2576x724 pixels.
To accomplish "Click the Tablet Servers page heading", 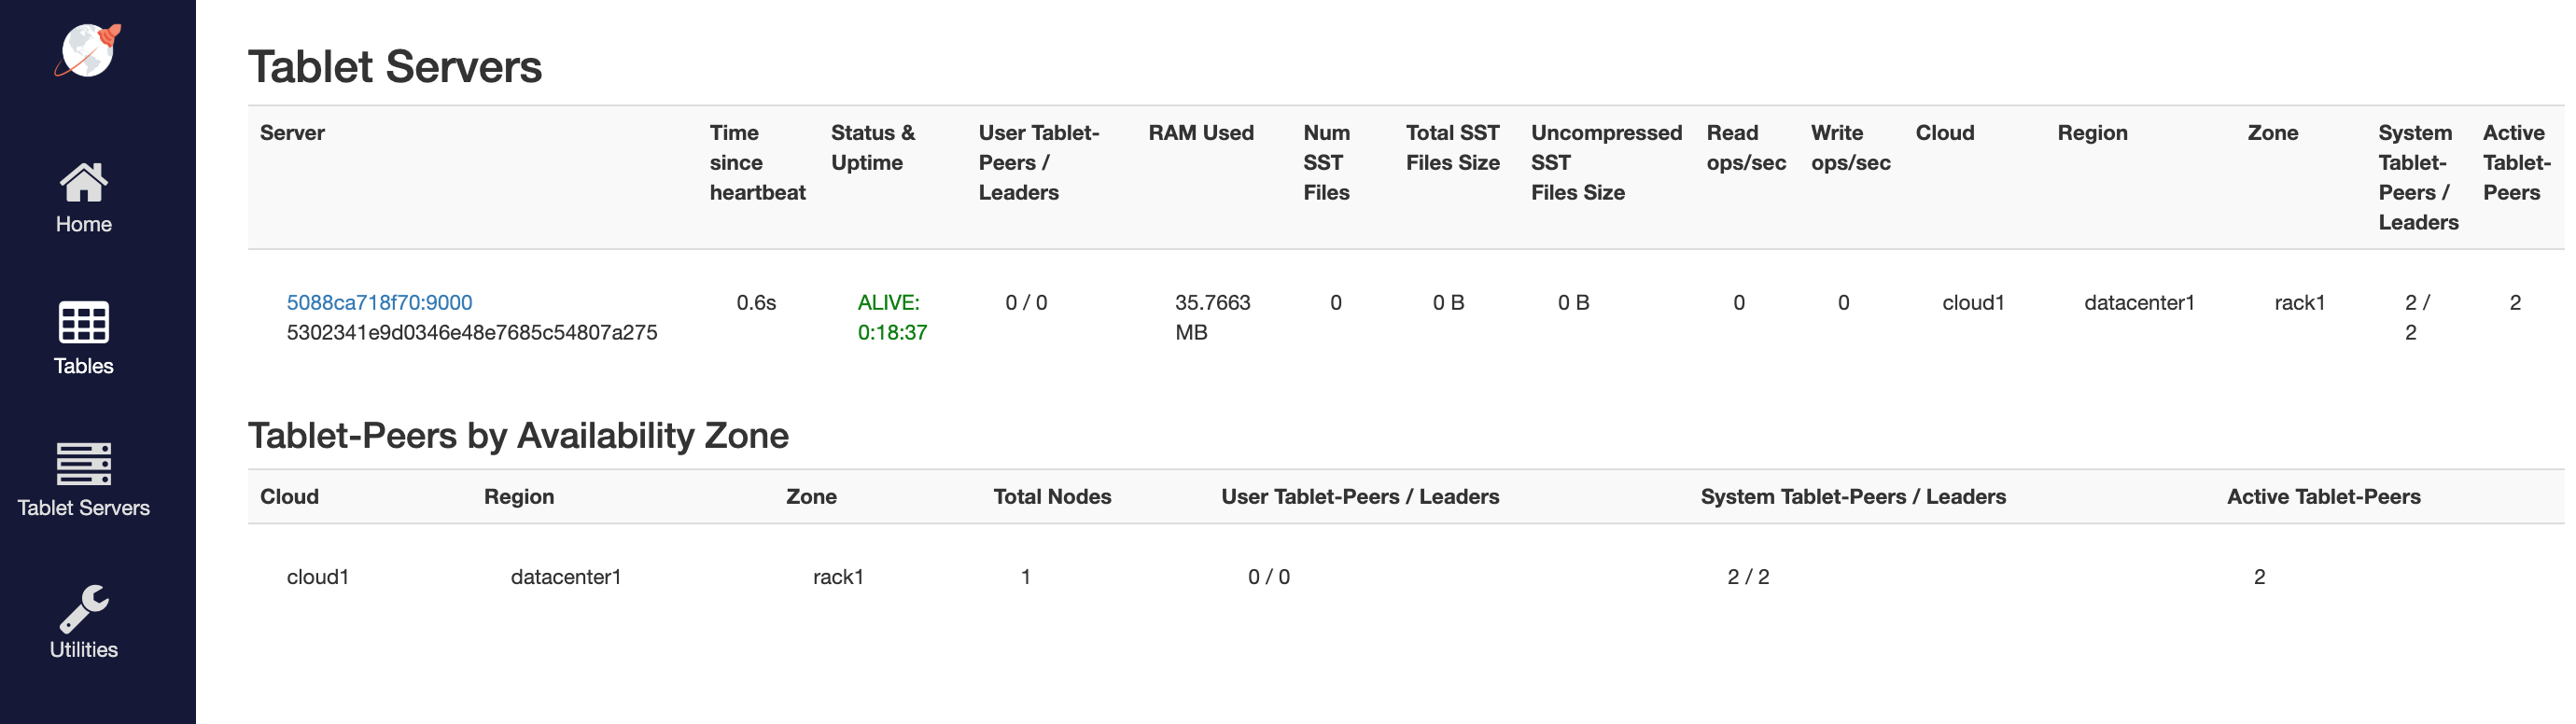I will (x=395, y=67).
